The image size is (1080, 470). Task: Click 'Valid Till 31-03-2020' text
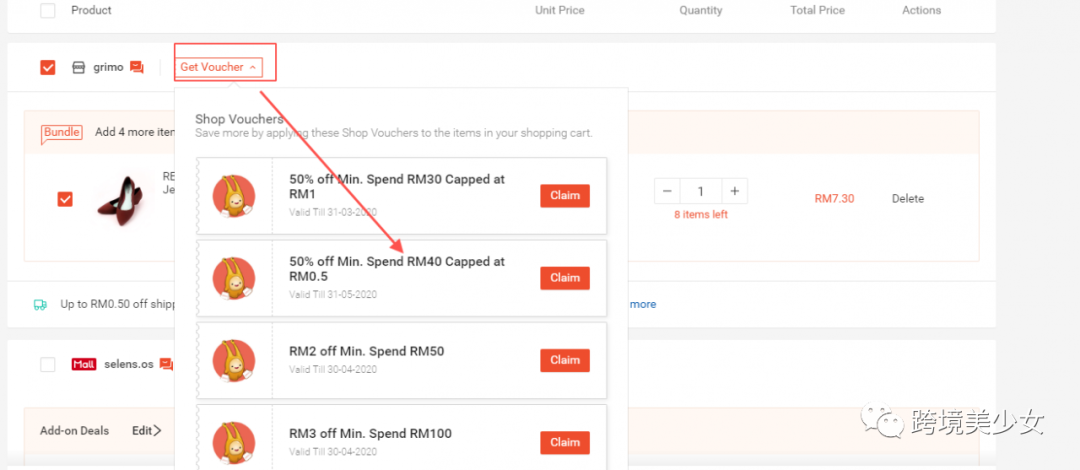click(333, 212)
